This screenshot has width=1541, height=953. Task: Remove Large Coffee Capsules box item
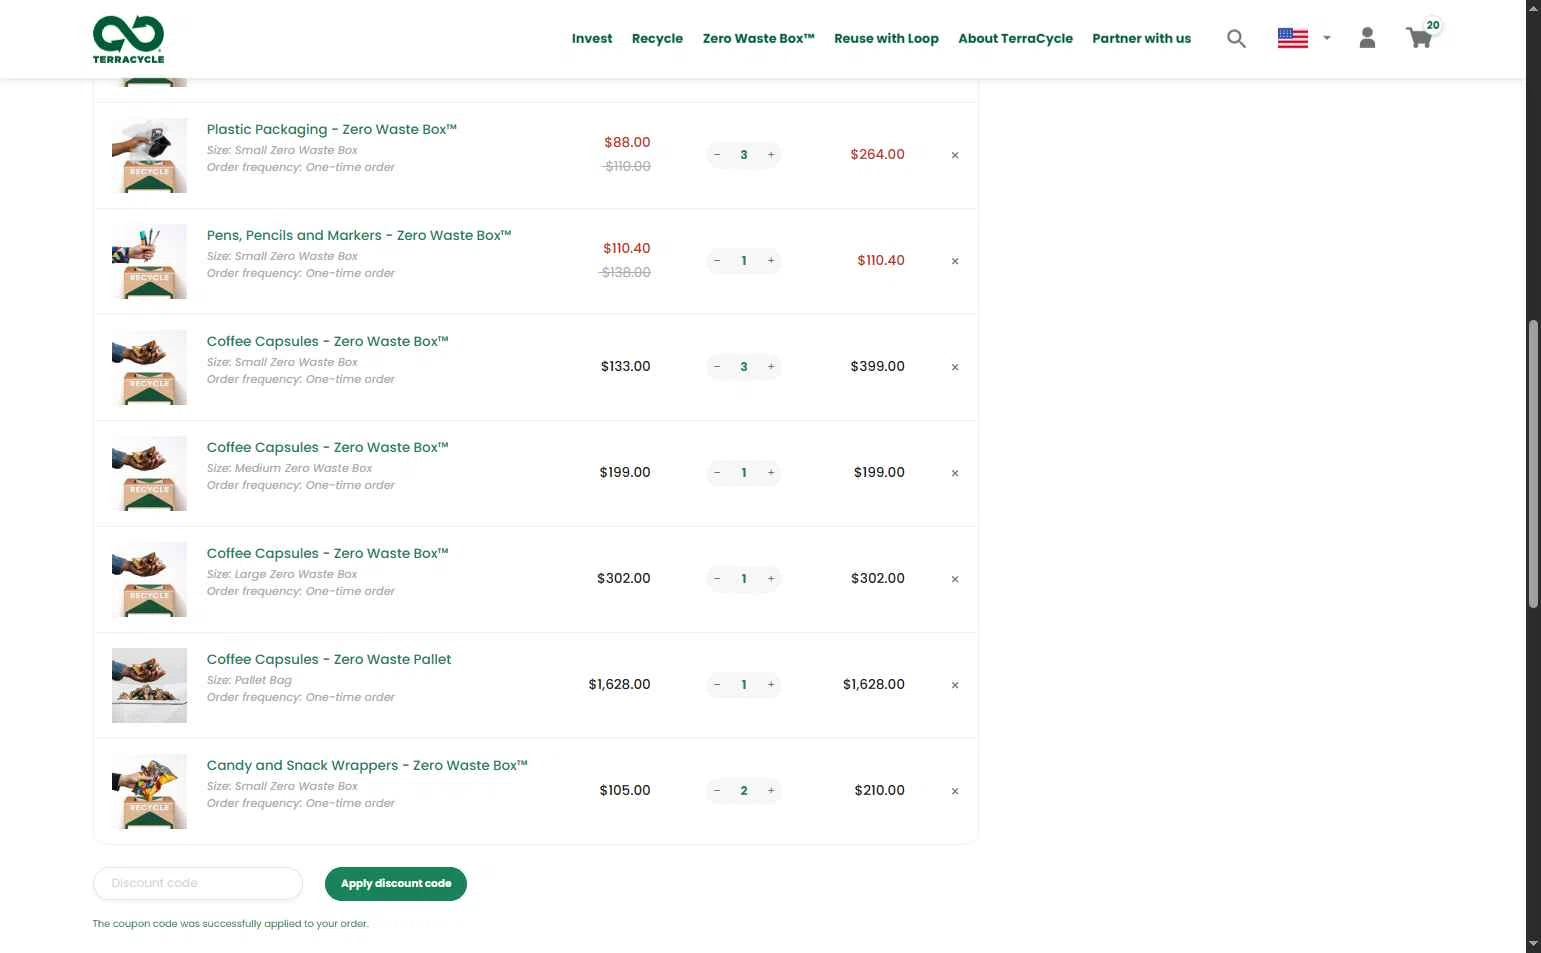click(955, 579)
